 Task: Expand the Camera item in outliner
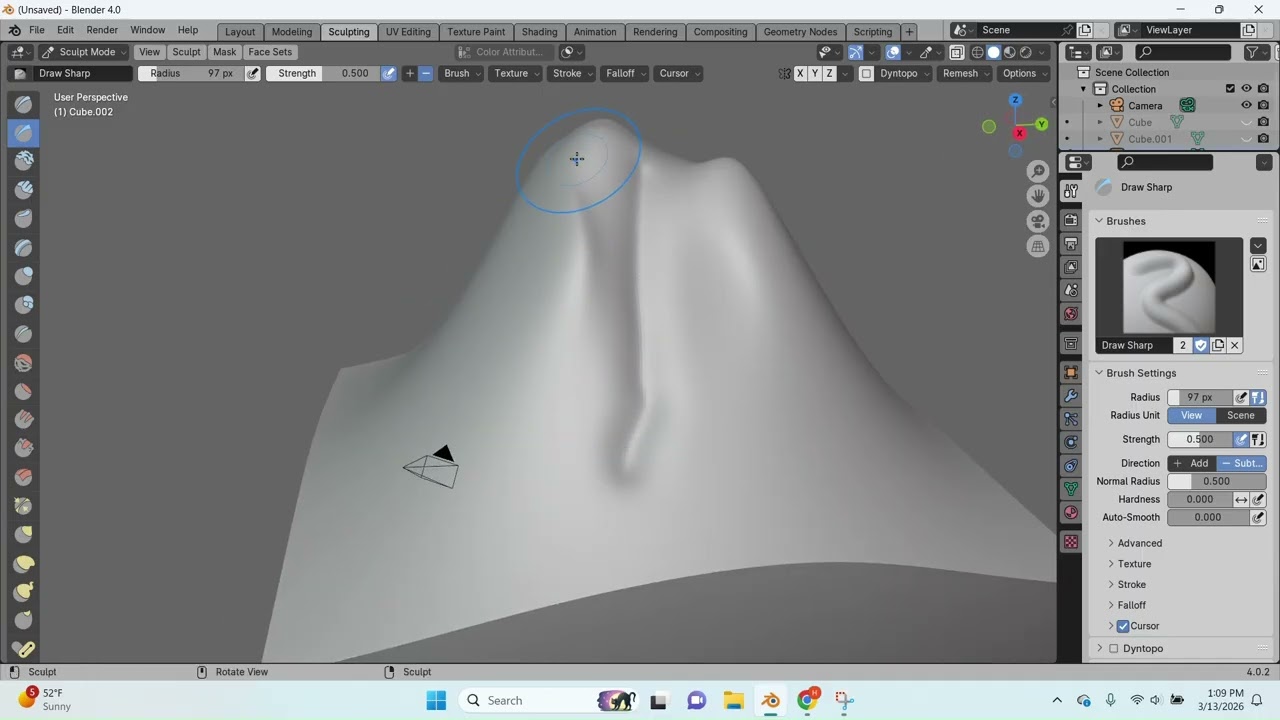1100,105
